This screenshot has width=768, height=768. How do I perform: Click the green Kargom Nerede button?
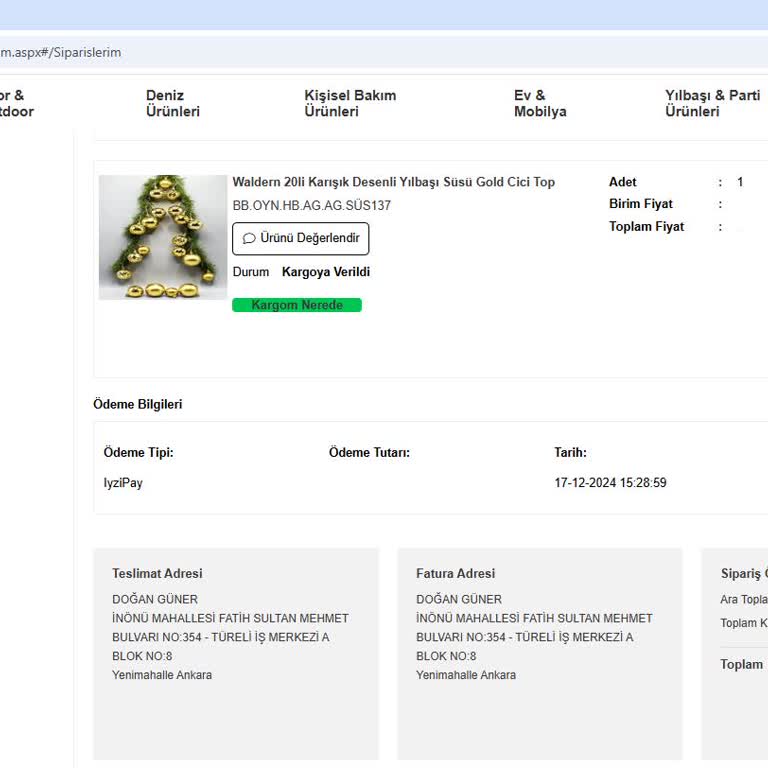(296, 305)
